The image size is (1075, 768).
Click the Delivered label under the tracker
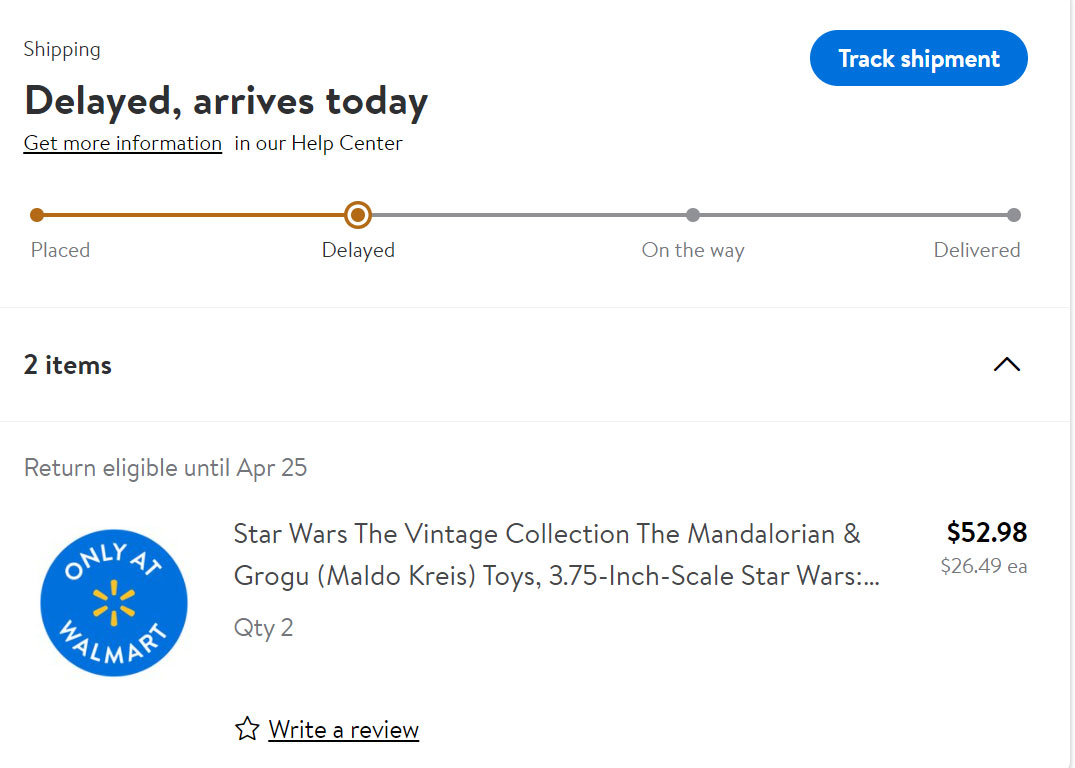[976, 250]
